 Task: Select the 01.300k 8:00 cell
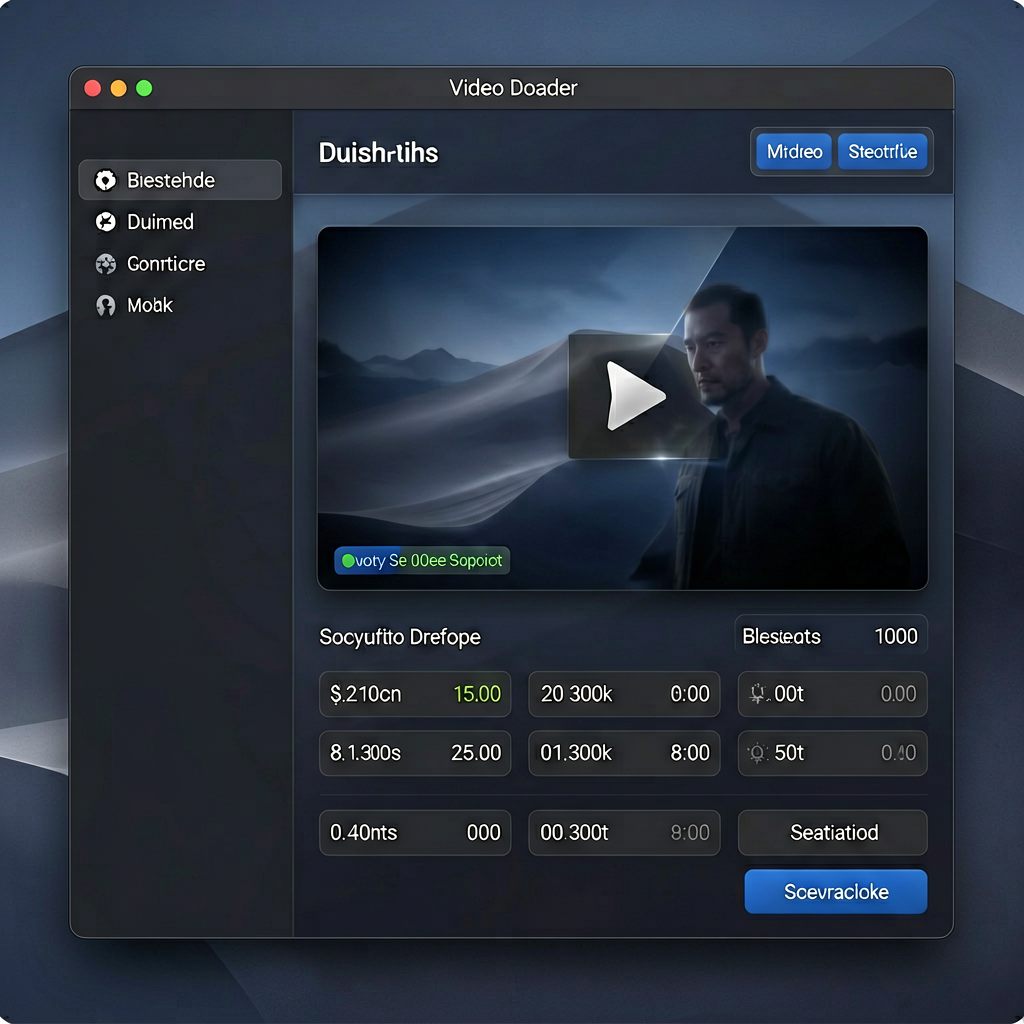tap(624, 753)
